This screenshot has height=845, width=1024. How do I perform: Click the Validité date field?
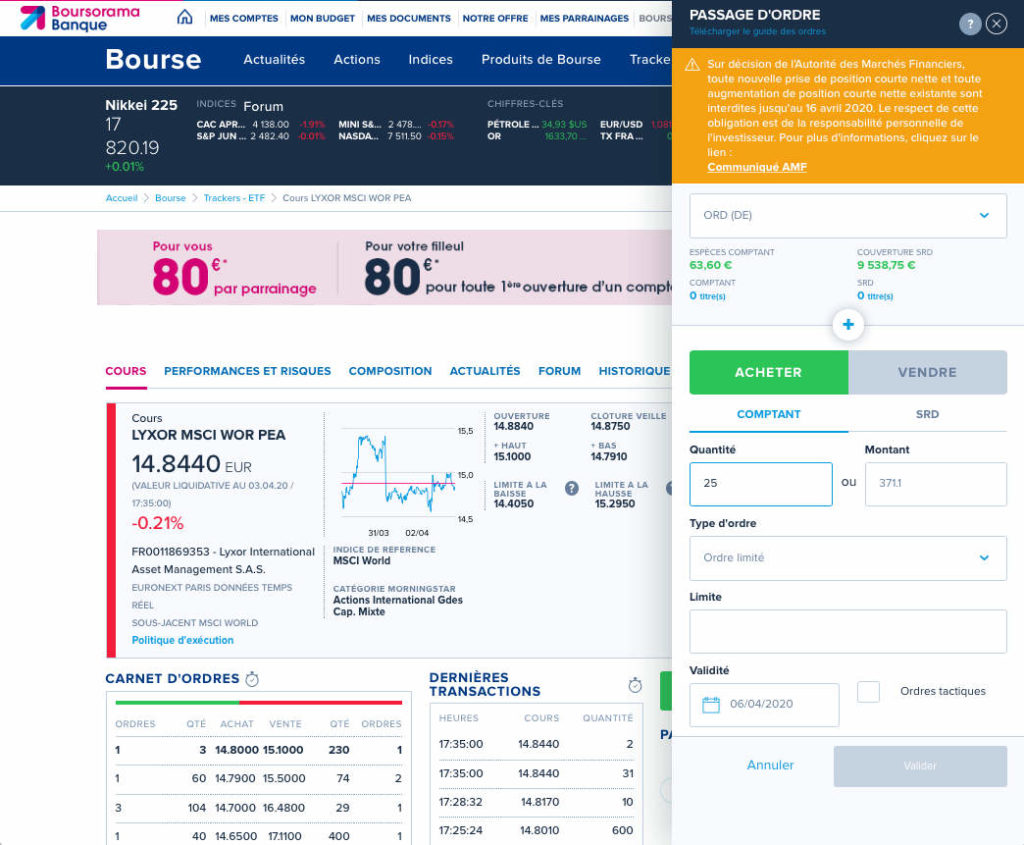[x=764, y=705]
